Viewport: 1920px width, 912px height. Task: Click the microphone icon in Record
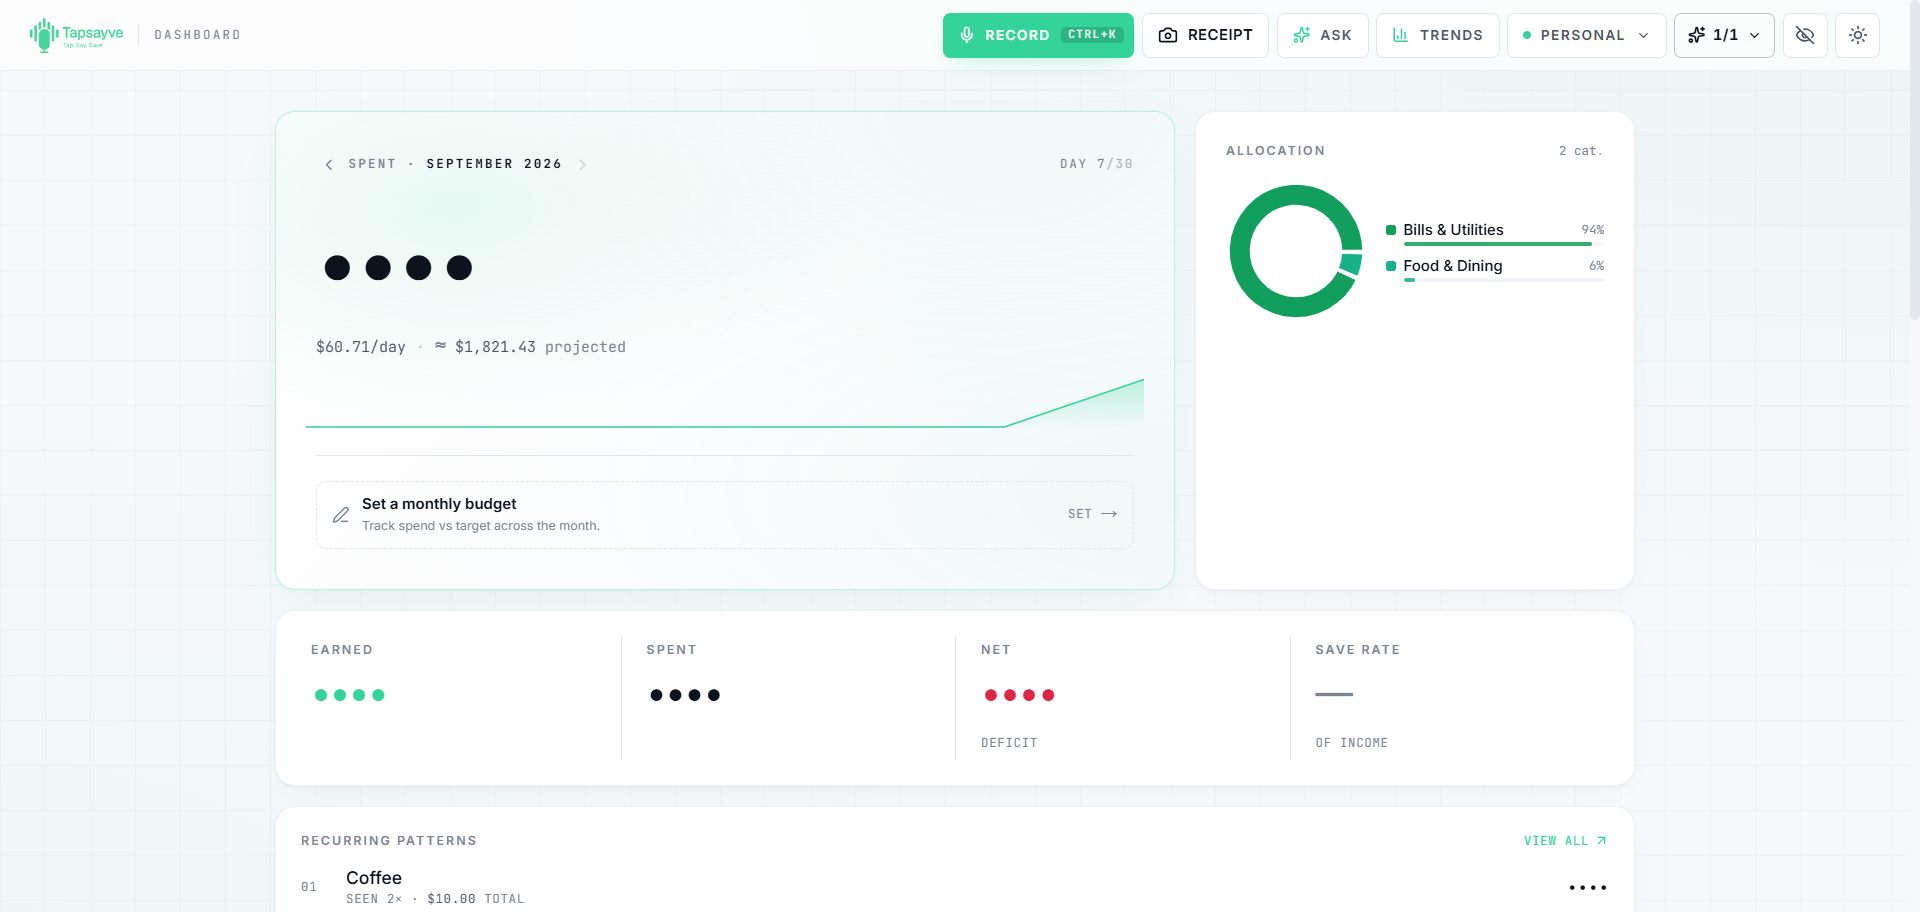point(967,35)
